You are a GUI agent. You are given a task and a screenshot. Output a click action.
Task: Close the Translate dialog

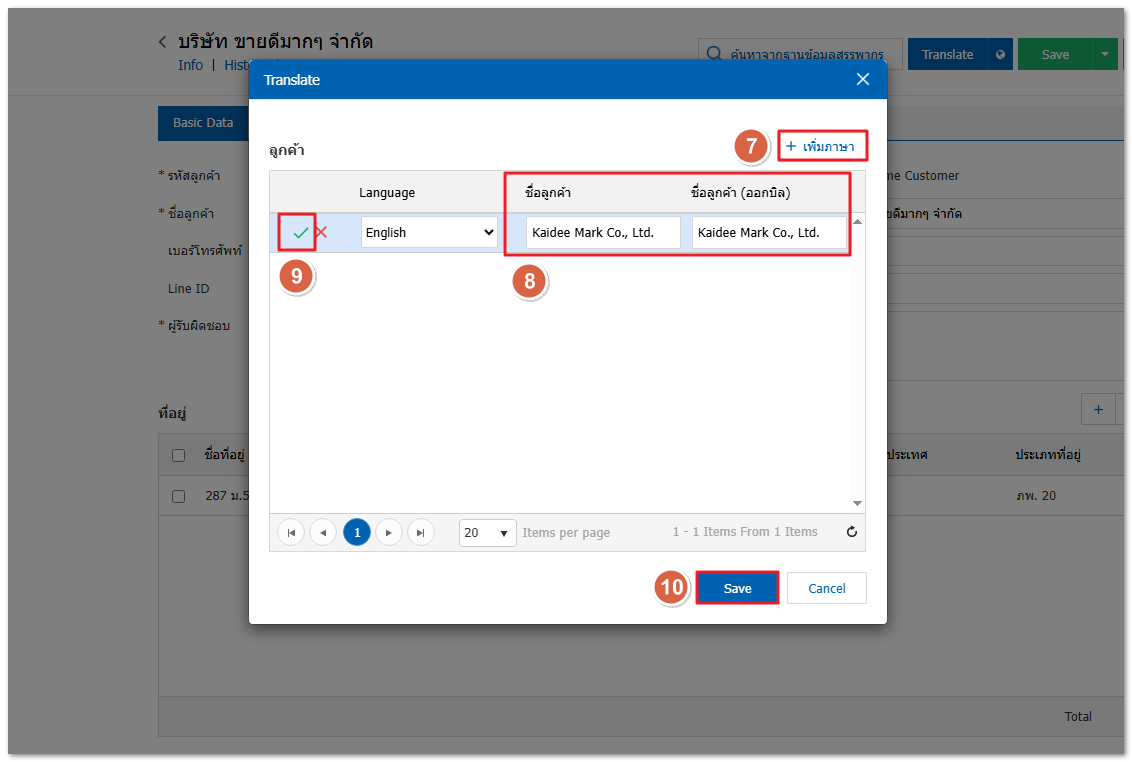coord(863,80)
